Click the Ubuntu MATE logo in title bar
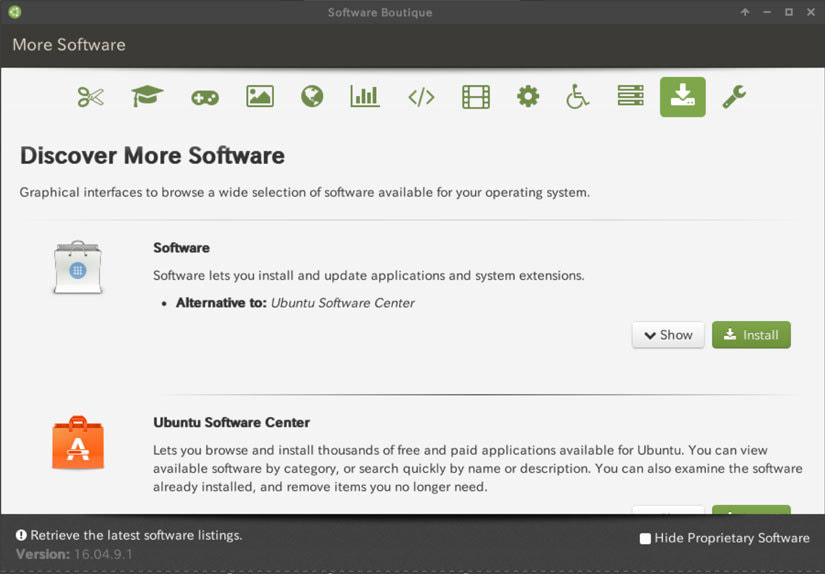The image size is (825, 574). tap(14, 12)
